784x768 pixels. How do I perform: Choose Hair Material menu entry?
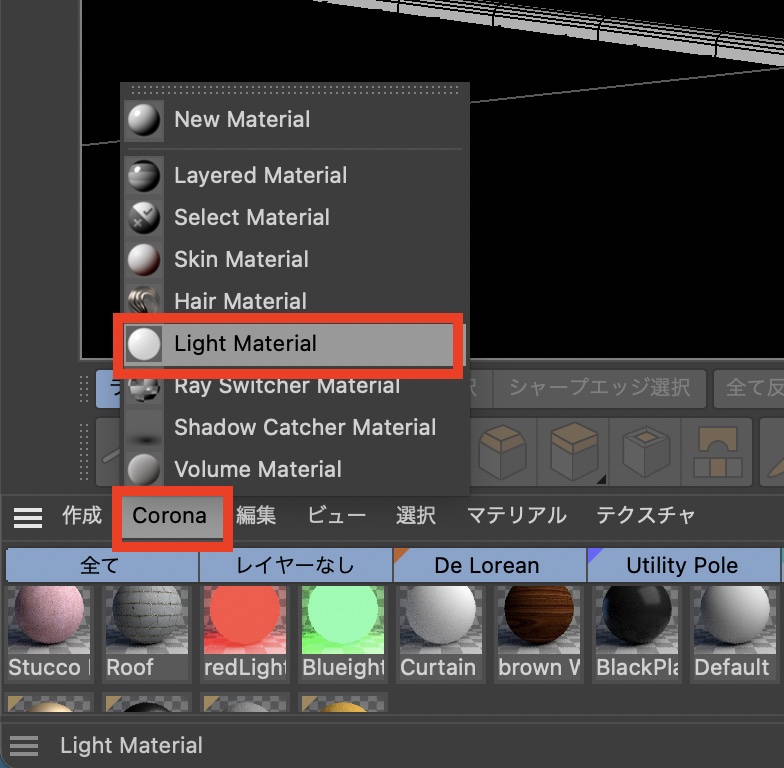coord(295,302)
